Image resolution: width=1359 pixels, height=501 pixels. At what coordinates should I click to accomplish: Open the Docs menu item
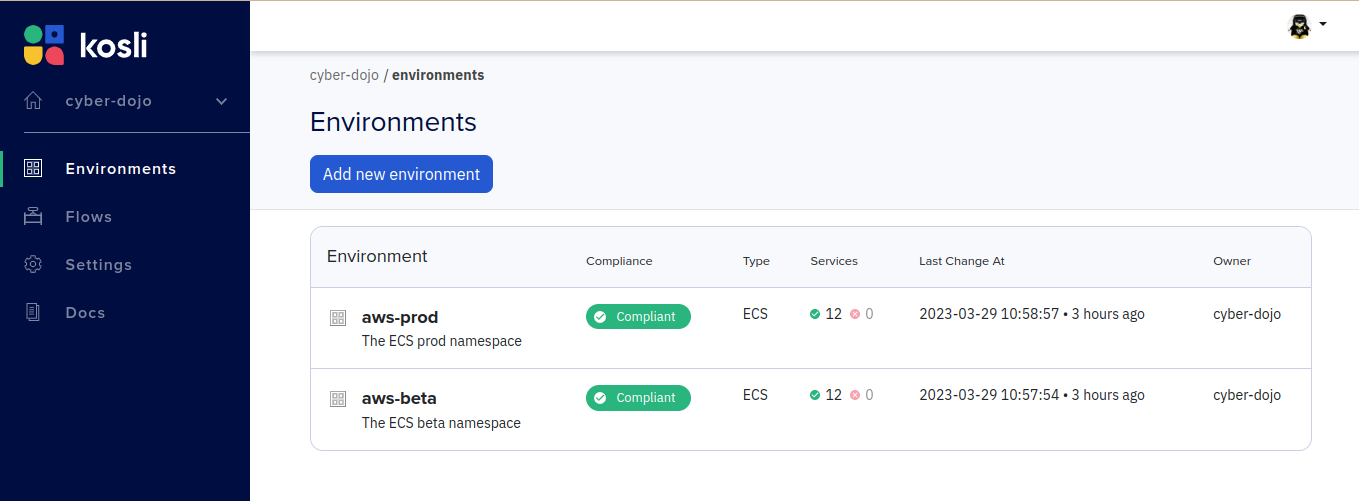click(x=85, y=313)
